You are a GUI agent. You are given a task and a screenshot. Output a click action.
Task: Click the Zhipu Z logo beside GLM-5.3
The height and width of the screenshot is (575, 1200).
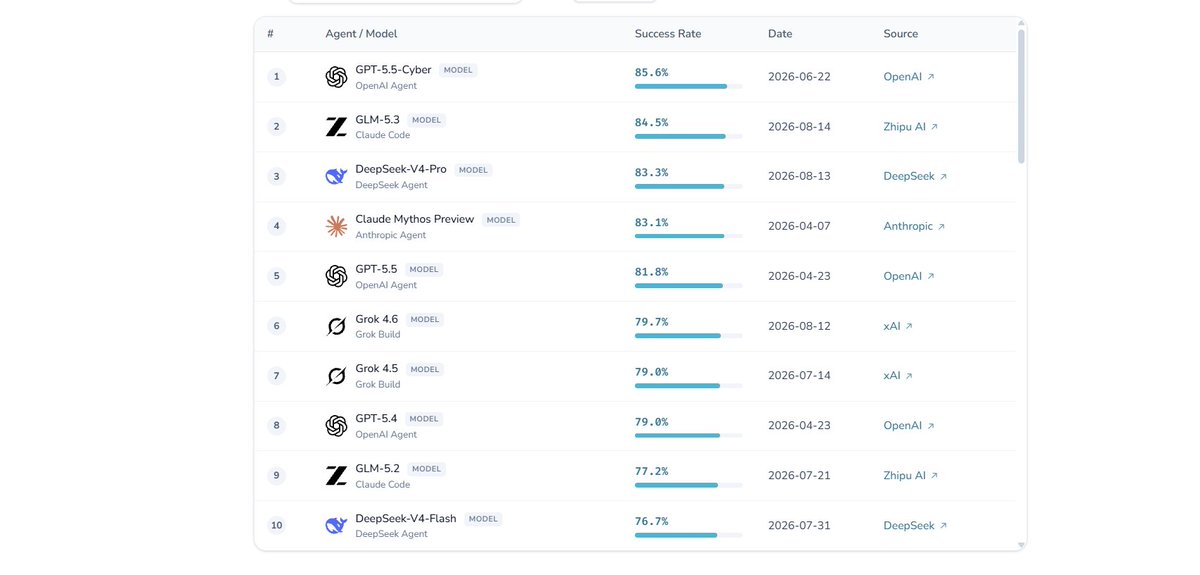pyautogui.click(x=336, y=127)
